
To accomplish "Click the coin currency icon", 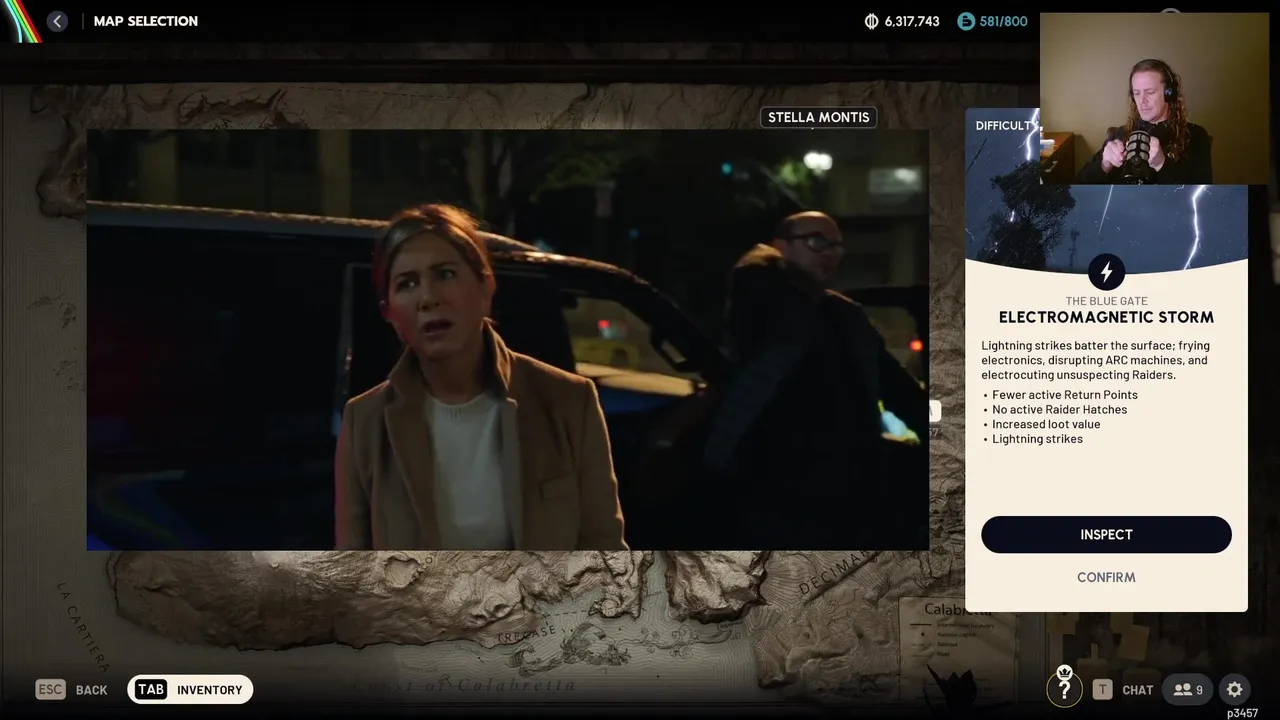I will tap(871, 21).
